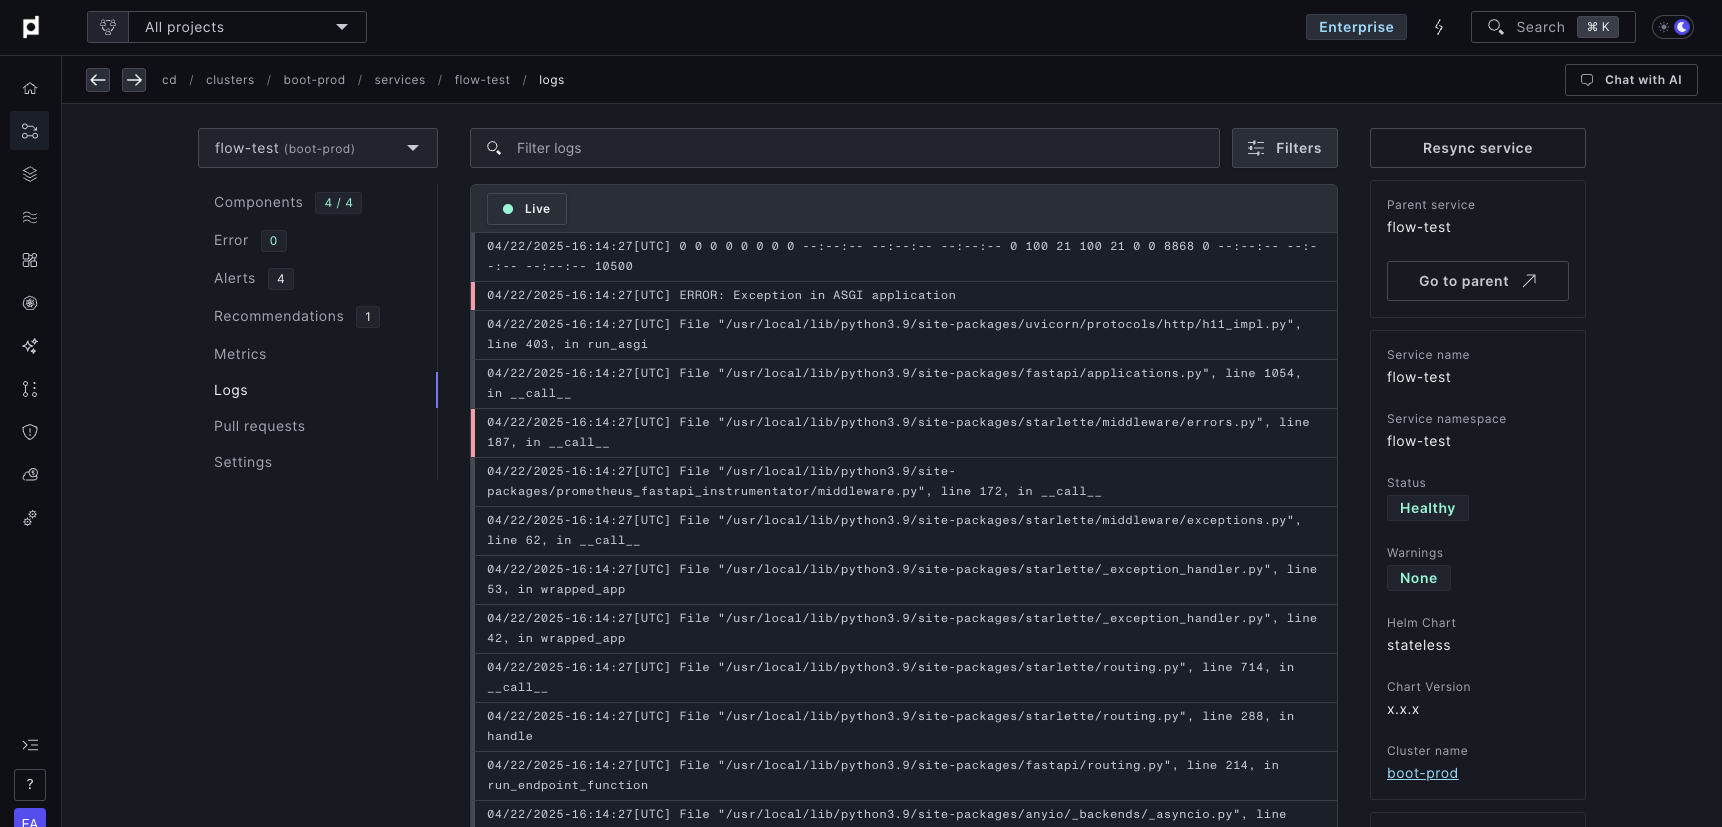Toggle the light/dark theme switch
This screenshot has width=1722, height=827.
(1673, 27)
